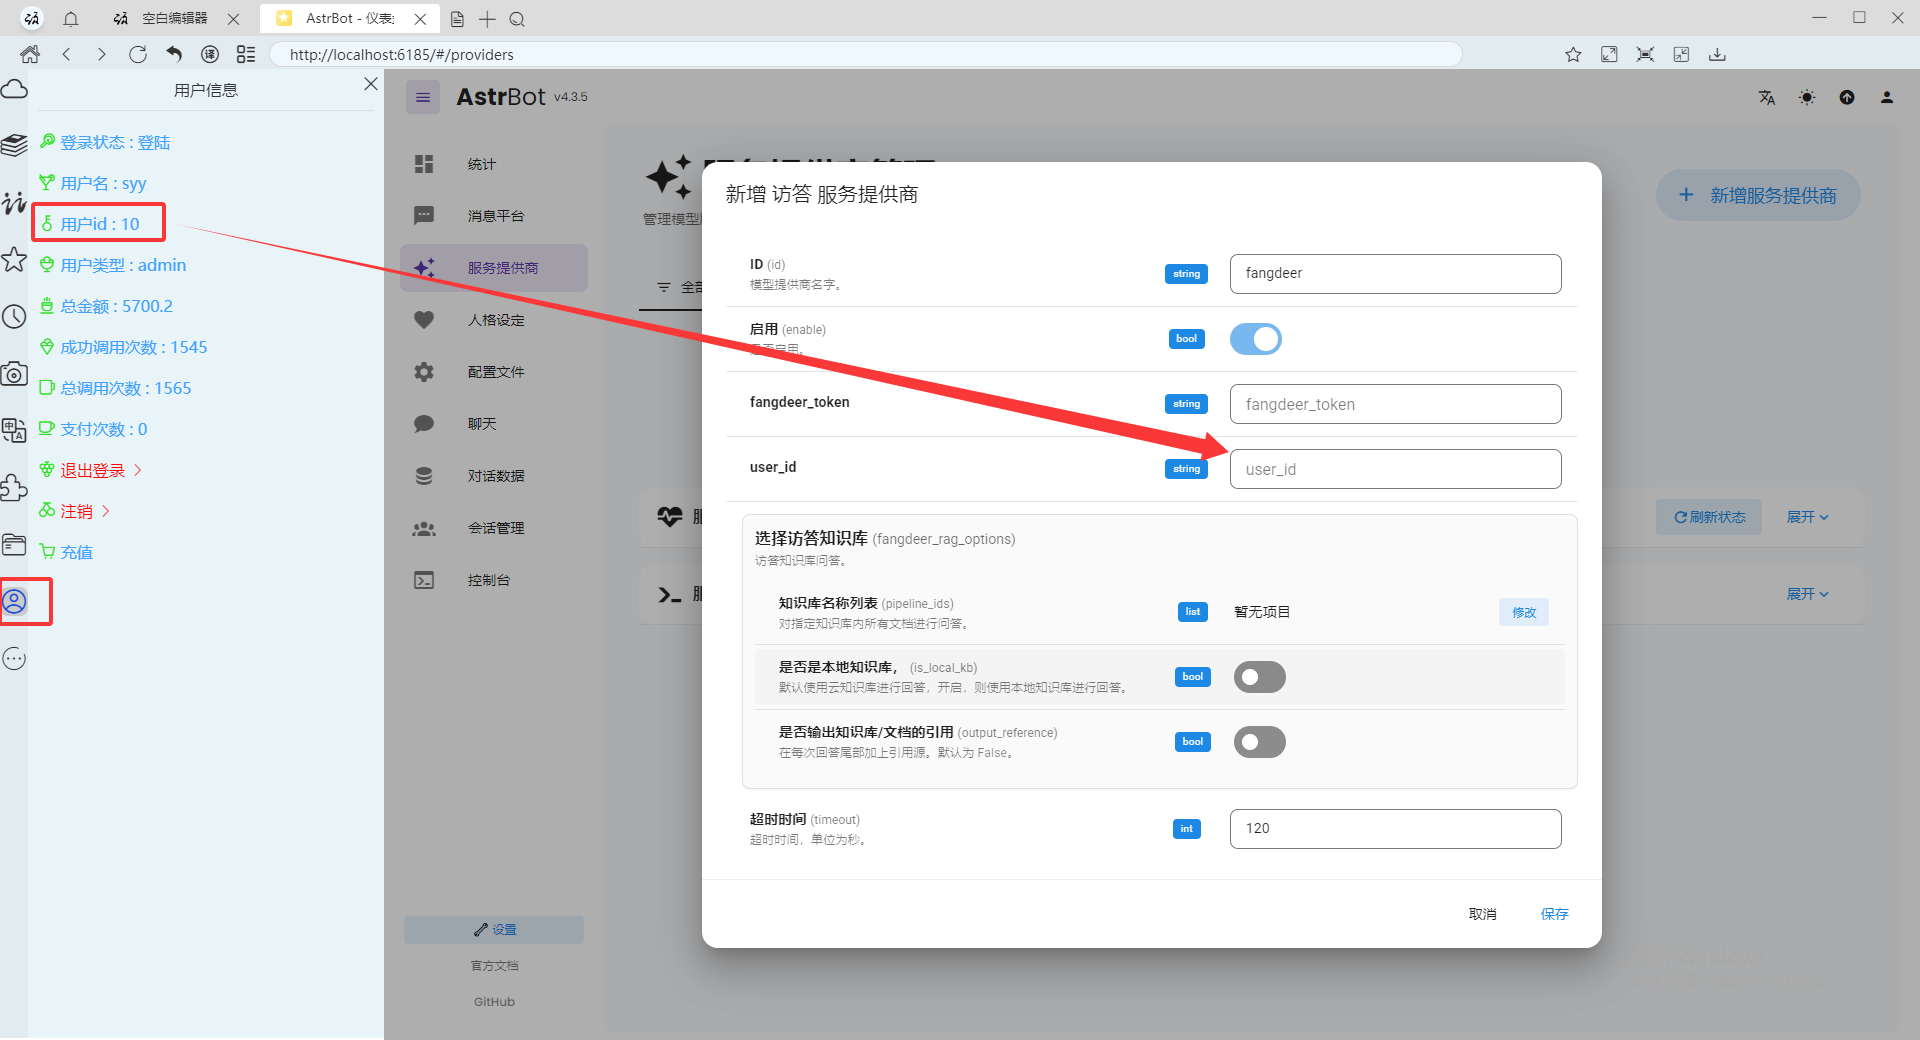The width and height of the screenshot is (1920, 1040).
Task: Select 人格设定 persona settings in sidebar
Action: click(x=494, y=320)
